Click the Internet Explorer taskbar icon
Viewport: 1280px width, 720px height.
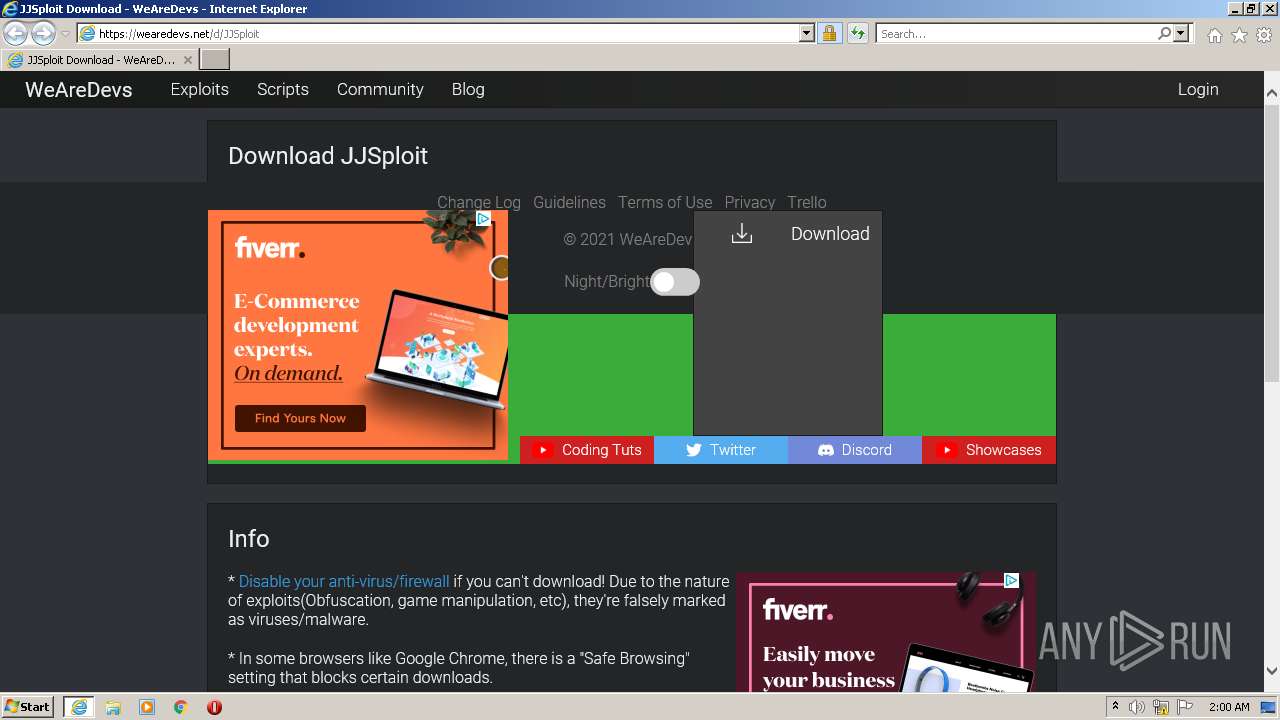click(x=79, y=707)
